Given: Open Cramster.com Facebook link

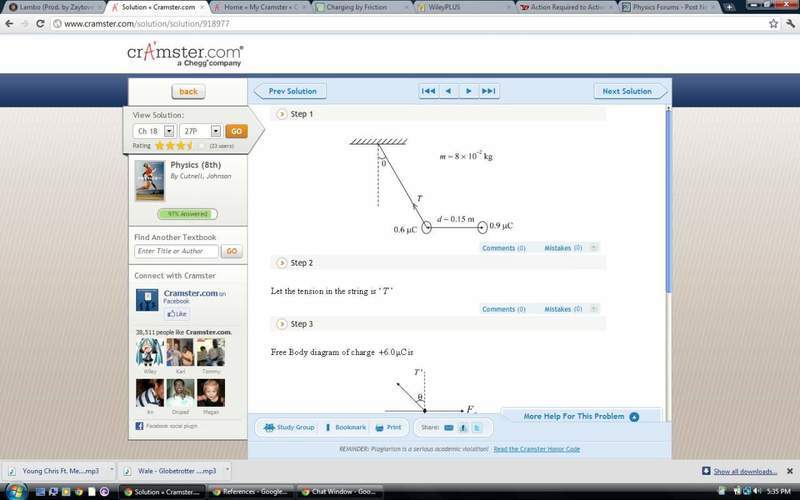Looking at the screenshot, I should pos(191,293).
